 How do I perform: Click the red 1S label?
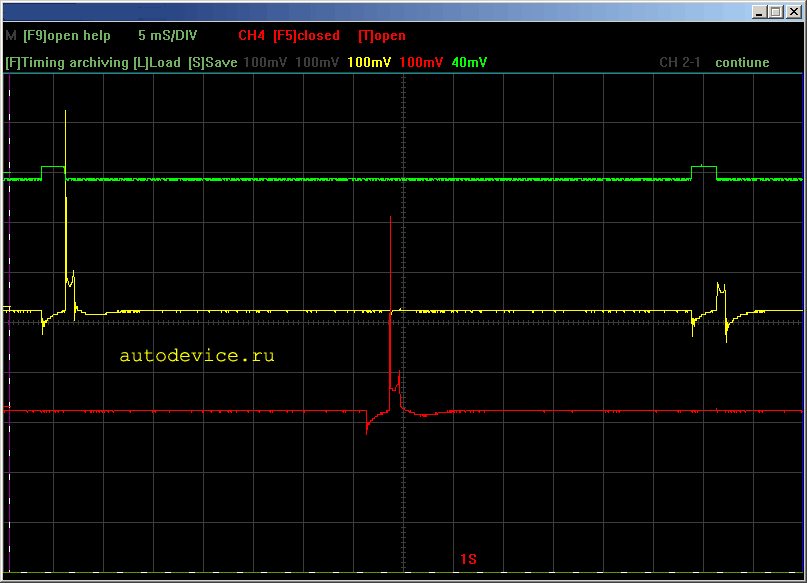pyautogui.click(x=468, y=559)
